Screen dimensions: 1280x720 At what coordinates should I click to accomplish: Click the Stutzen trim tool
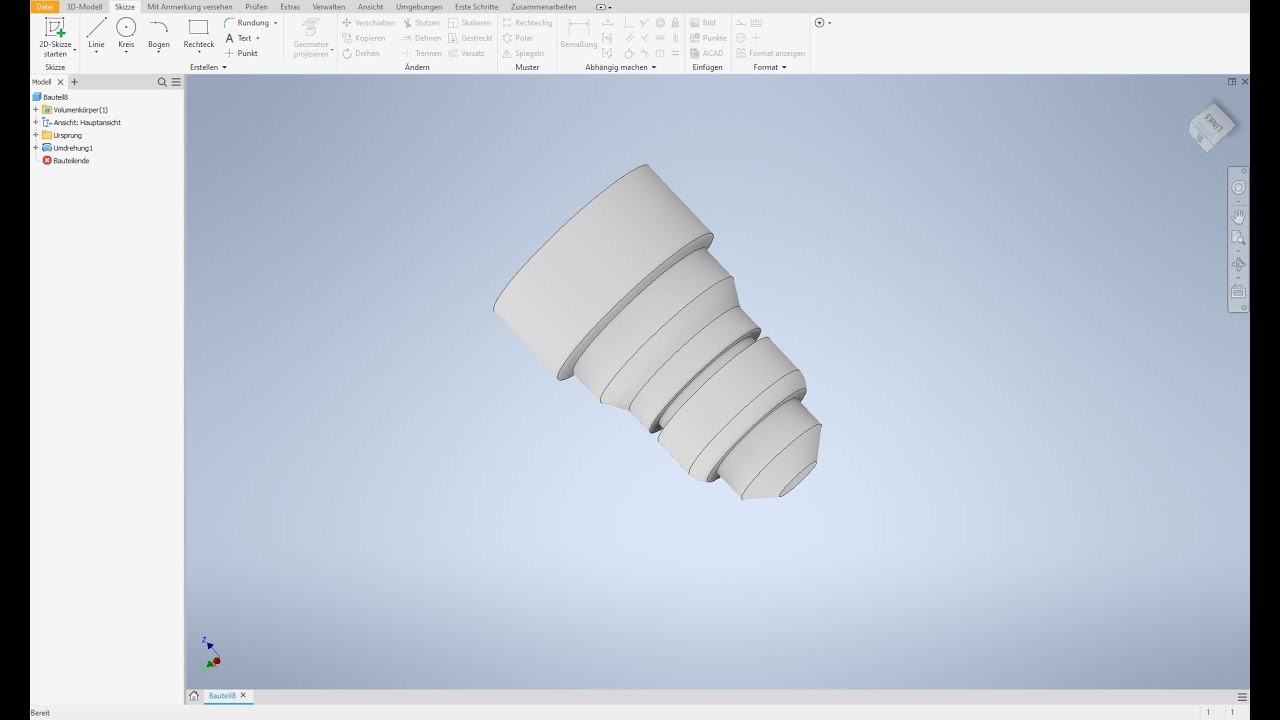421,23
